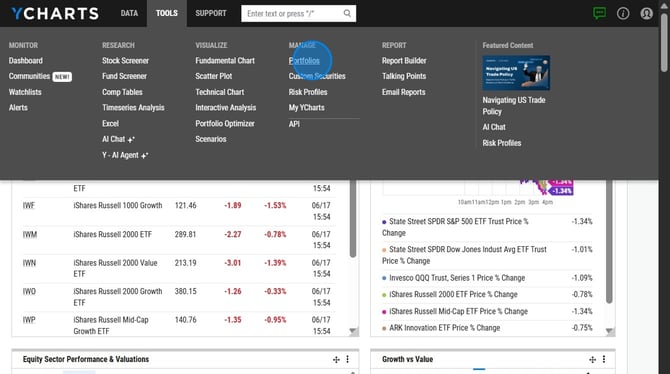Open Risk Profiles under Manage
This screenshot has width=670, height=374.
[x=308, y=92]
